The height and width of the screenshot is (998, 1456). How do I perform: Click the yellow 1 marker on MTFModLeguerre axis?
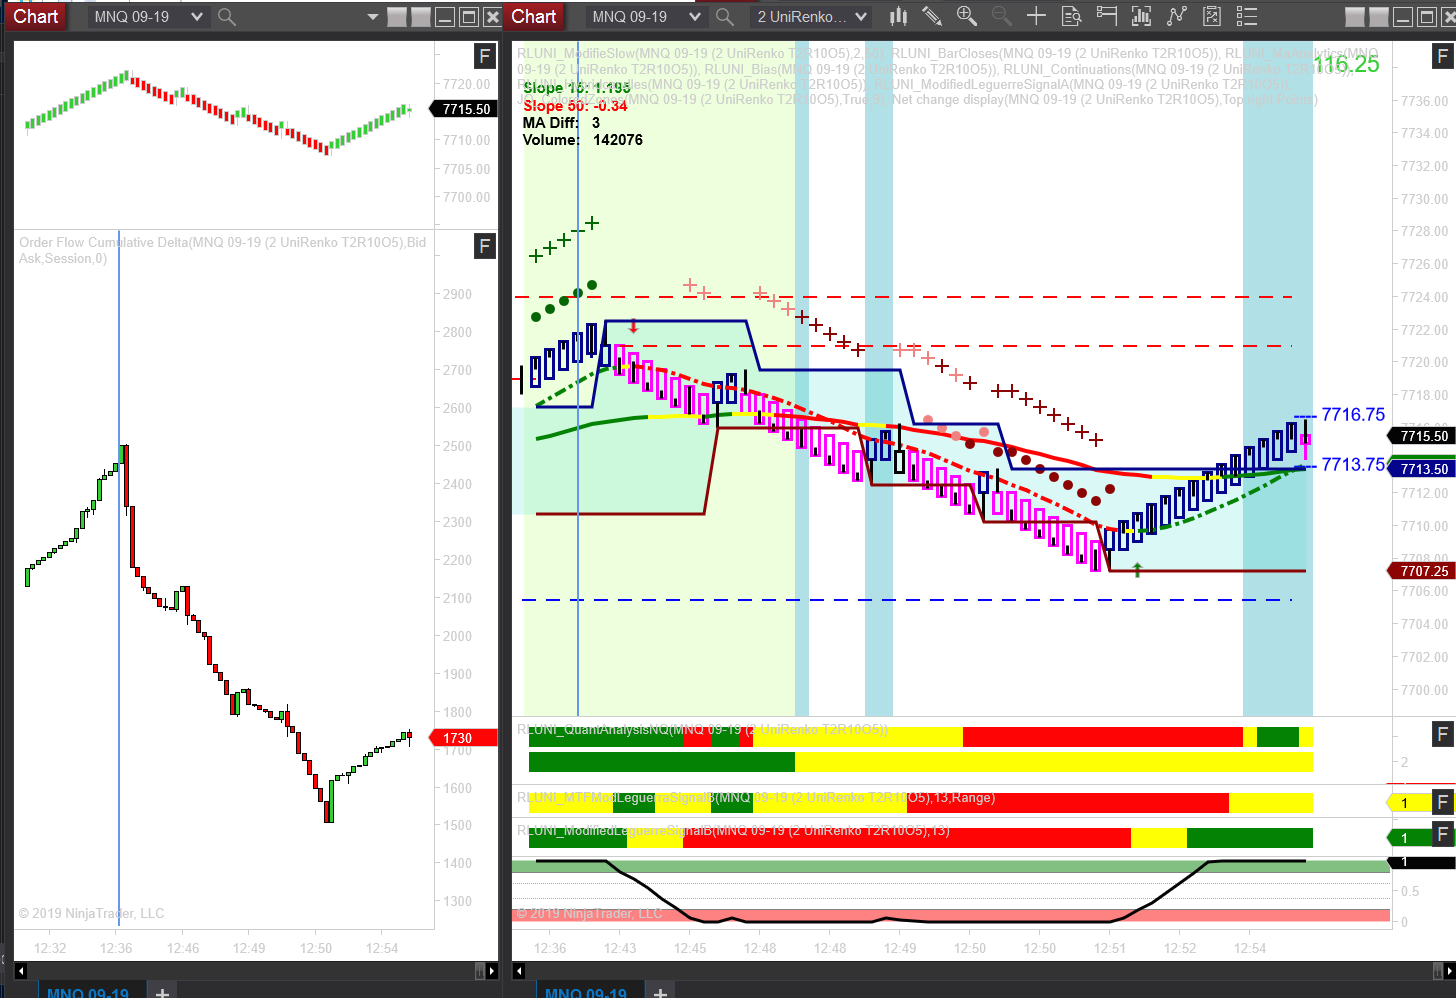[1409, 803]
